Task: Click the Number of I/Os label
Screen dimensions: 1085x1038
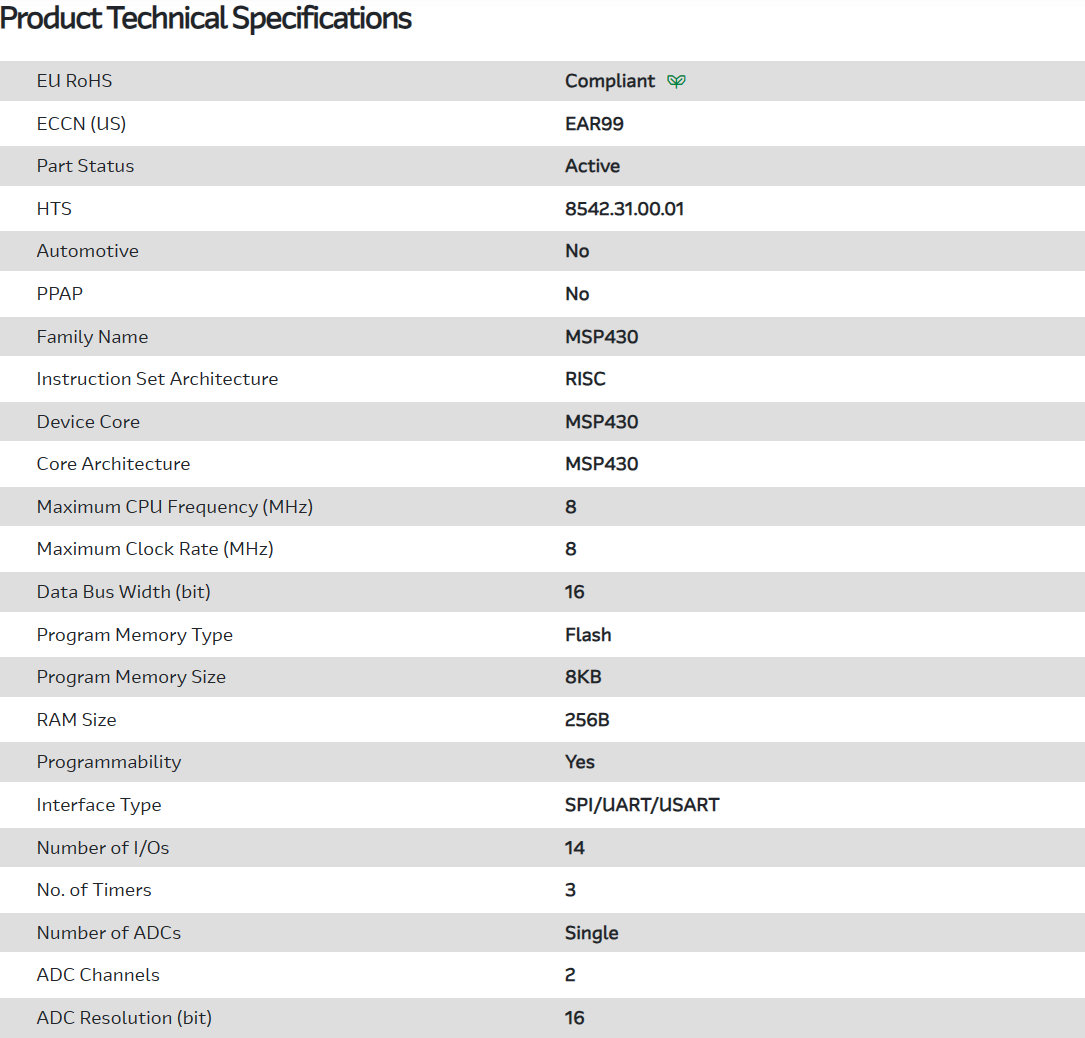Action: (103, 848)
